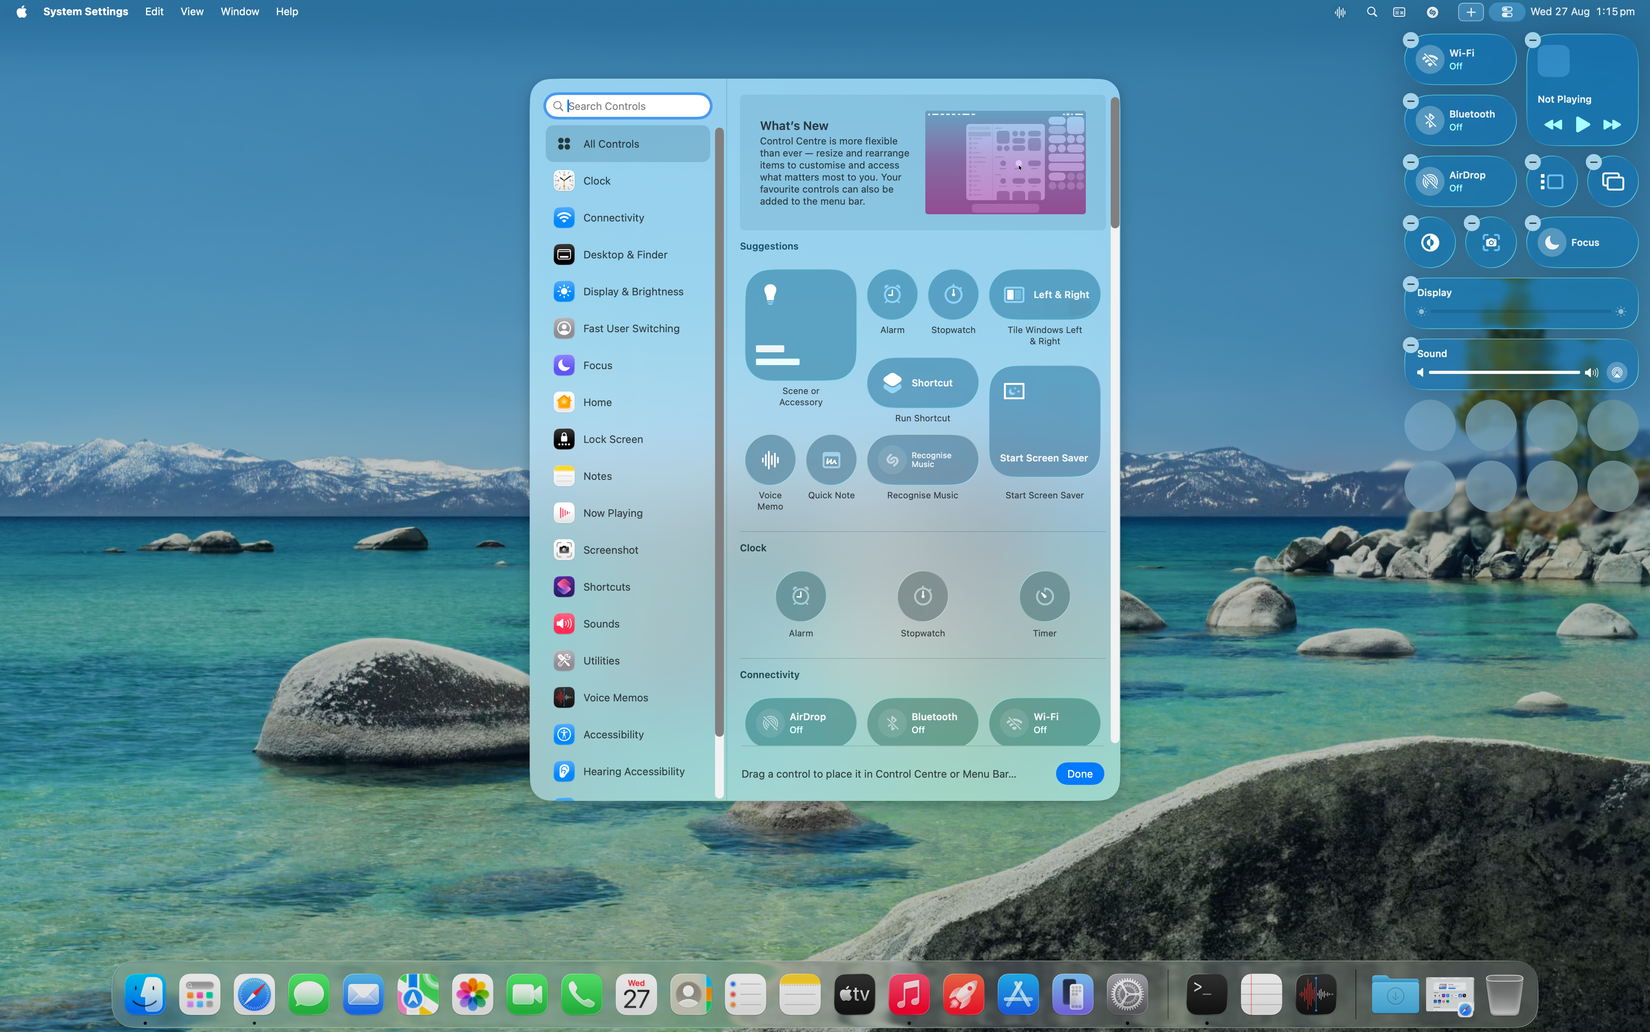Click the Scene or Accessory tile
Viewport: 1650px width, 1032px height.
pos(800,325)
